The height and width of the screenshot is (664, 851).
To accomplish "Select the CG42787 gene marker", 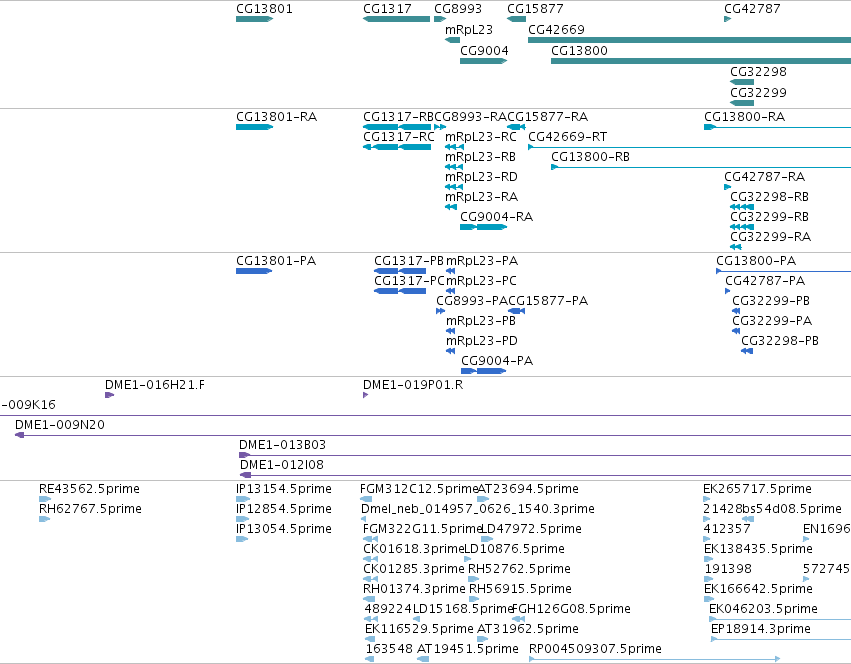I will (x=727, y=19).
